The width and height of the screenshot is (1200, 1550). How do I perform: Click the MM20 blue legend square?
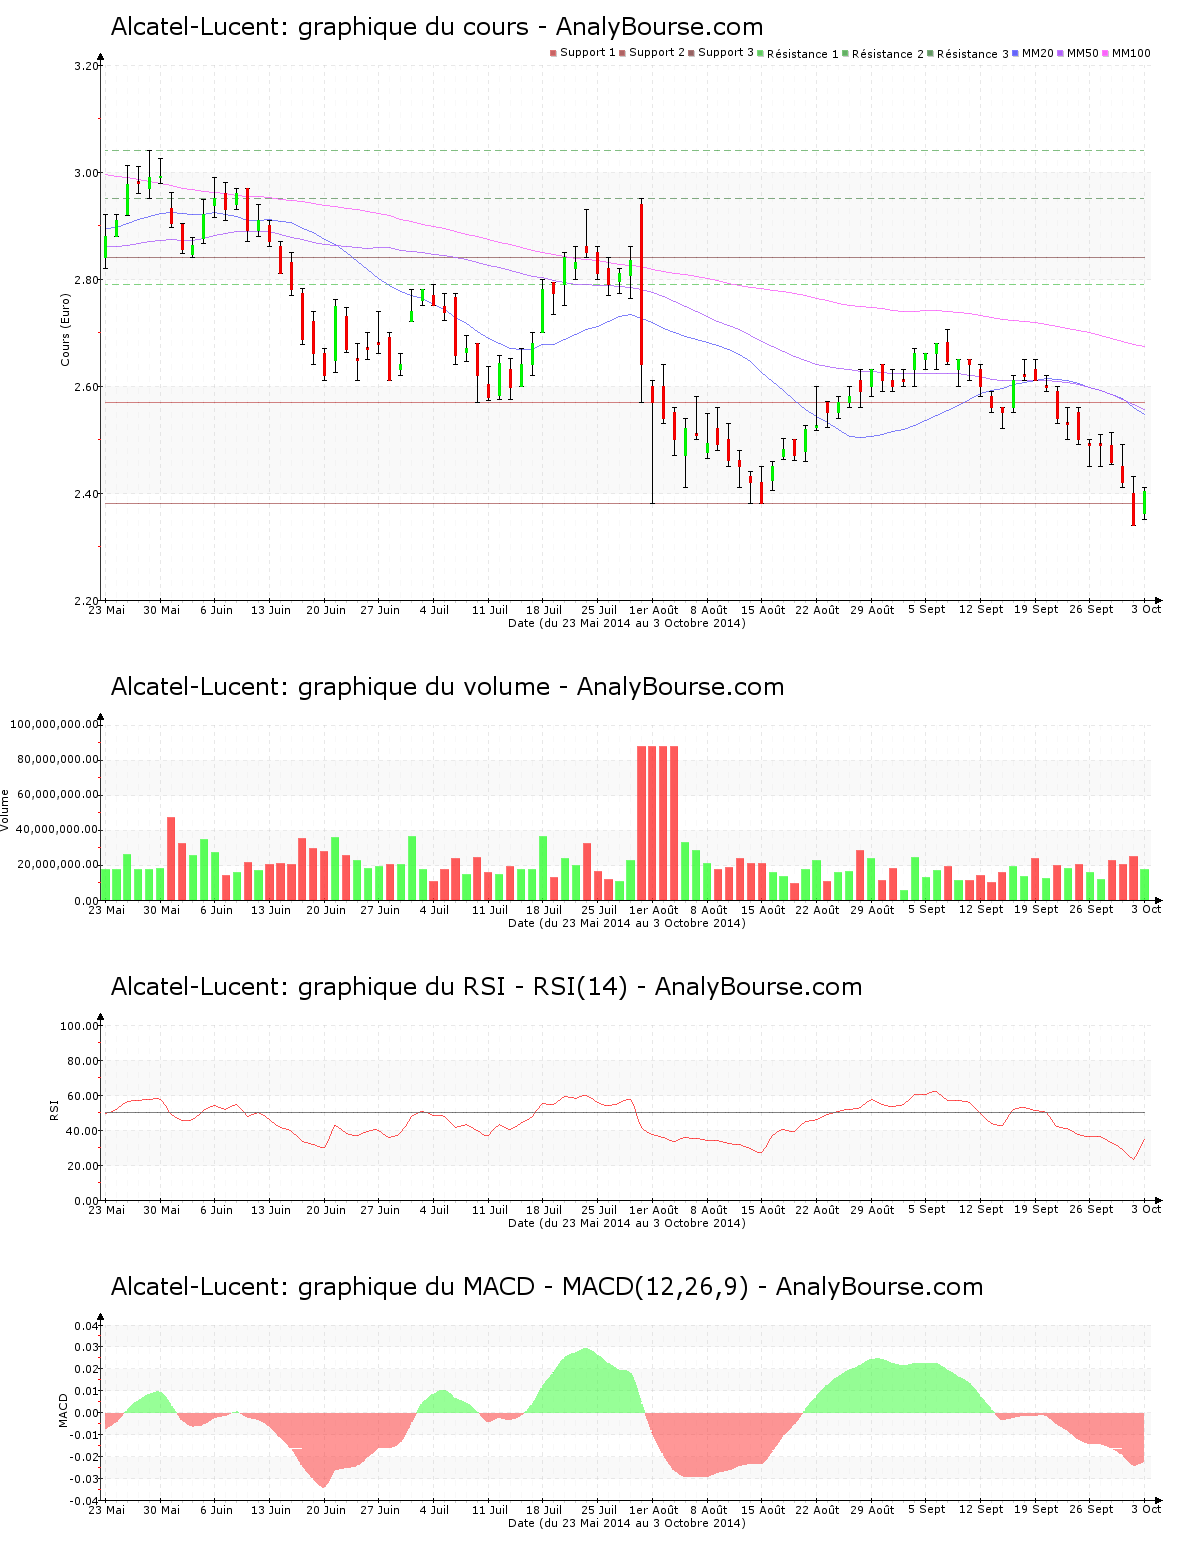(x=1016, y=53)
